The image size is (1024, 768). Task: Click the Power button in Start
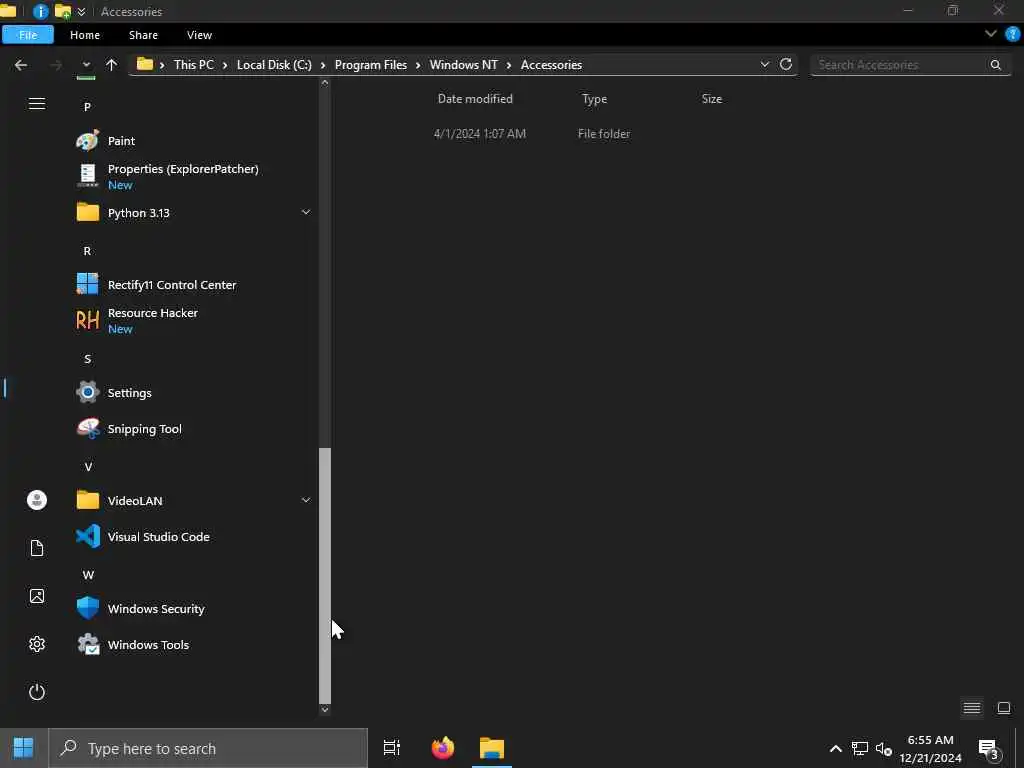tap(37, 692)
